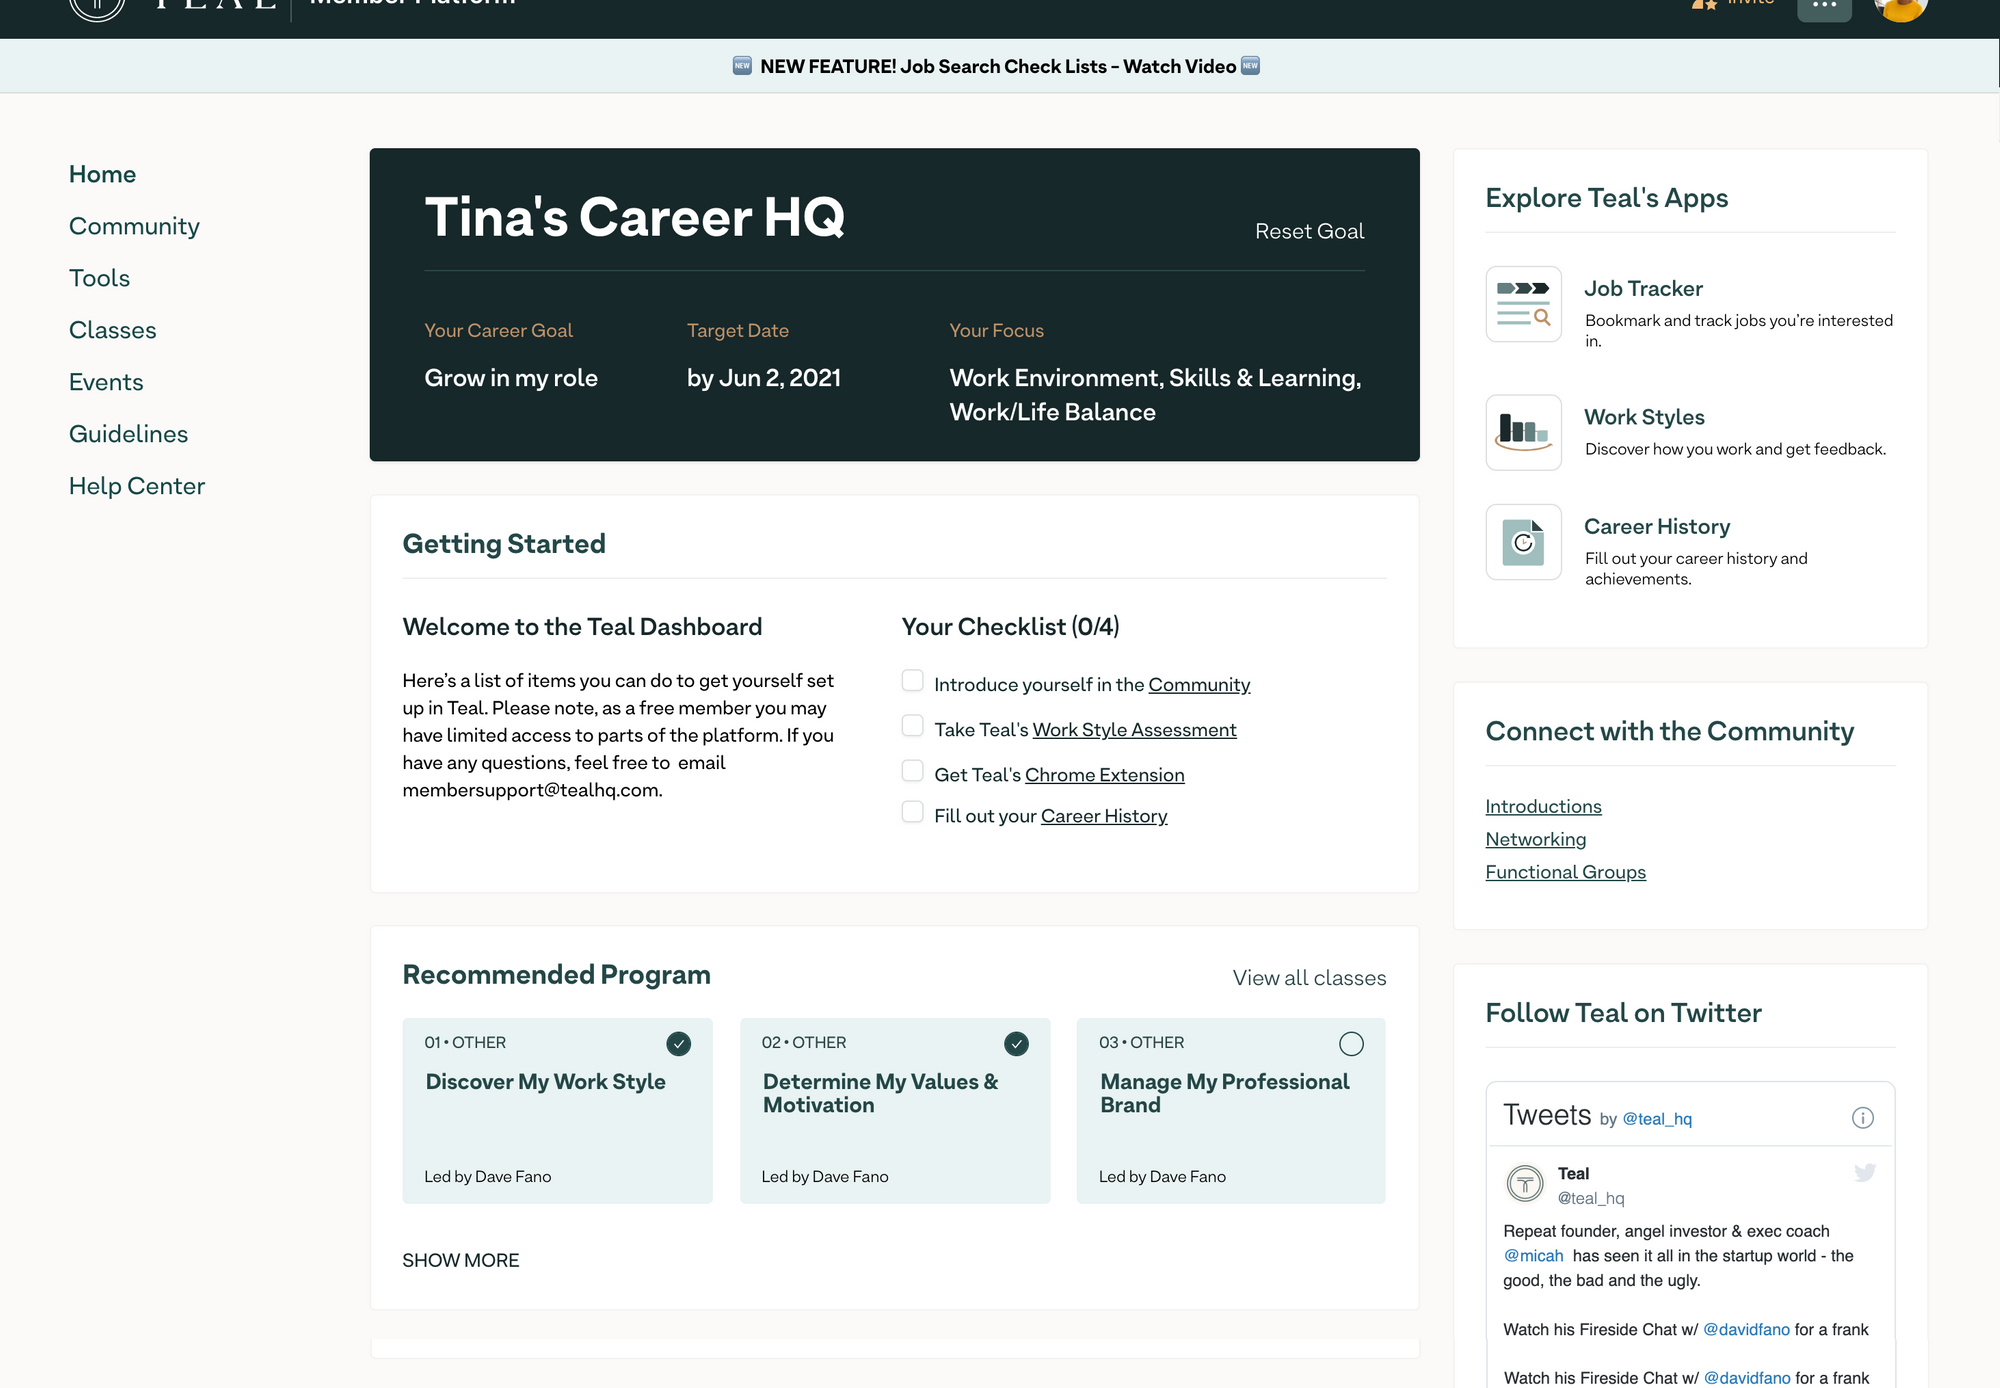2000x1388 pixels.
Task: Click the NEW FEATURE Watch Video banner
Action: coord(997,66)
